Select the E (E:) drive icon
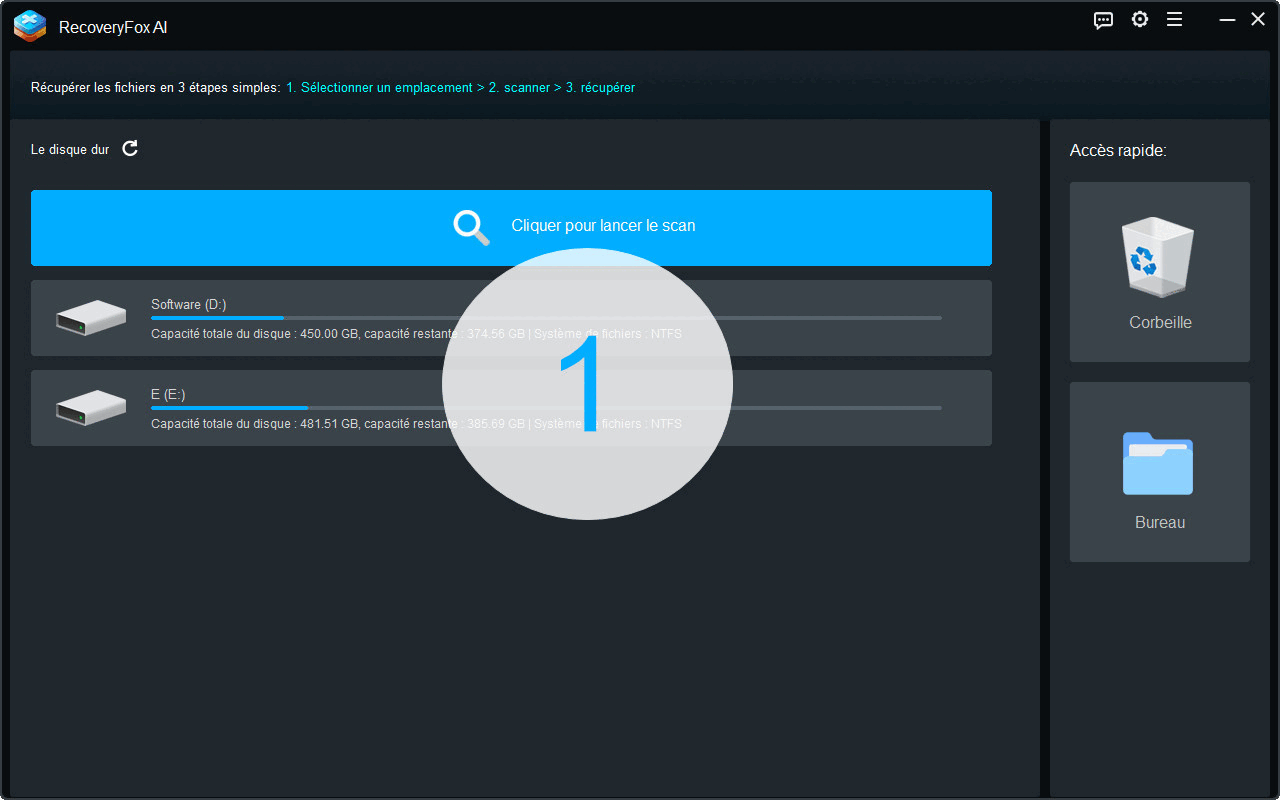The image size is (1280, 800). click(91, 408)
